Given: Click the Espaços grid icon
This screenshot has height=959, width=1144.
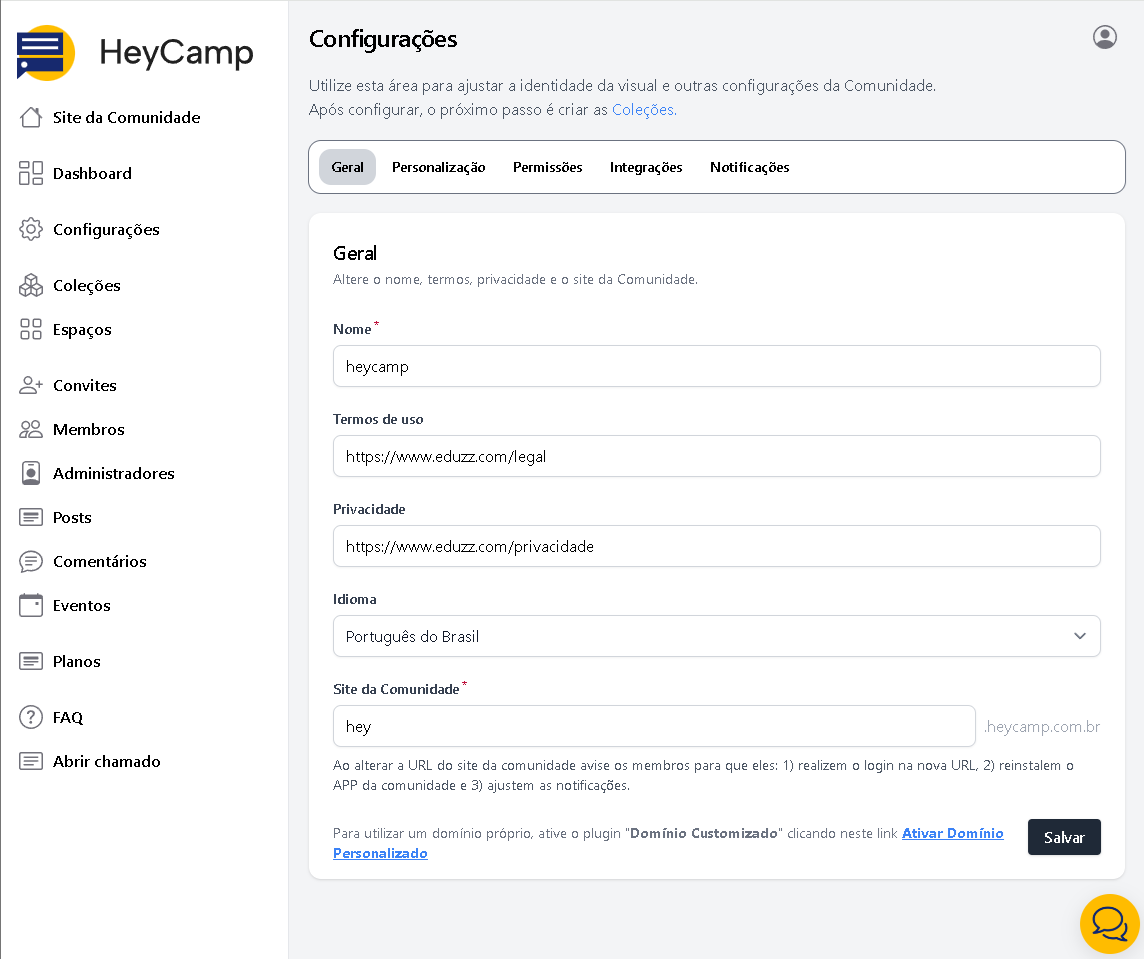Looking at the screenshot, I should click(31, 329).
